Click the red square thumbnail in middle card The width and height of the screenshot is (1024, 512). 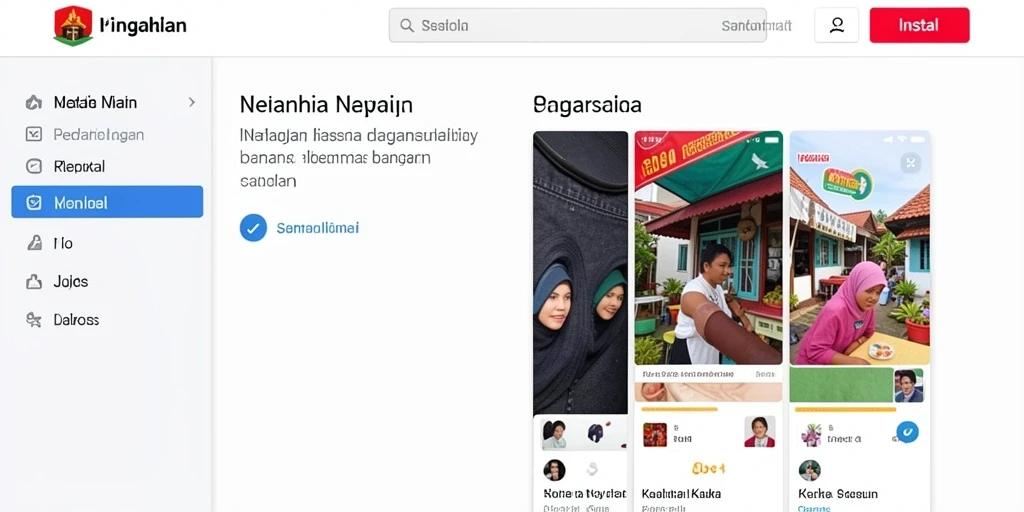coord(655,434)
